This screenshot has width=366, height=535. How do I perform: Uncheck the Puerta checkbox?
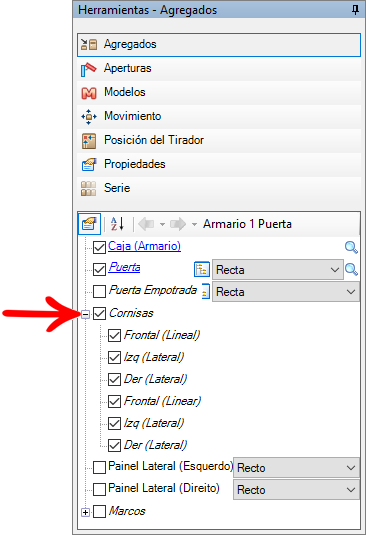click(99, 269)
